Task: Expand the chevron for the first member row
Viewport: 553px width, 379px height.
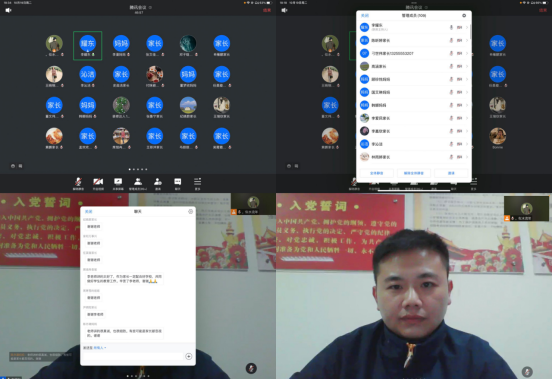Action: tap(467, 27)
